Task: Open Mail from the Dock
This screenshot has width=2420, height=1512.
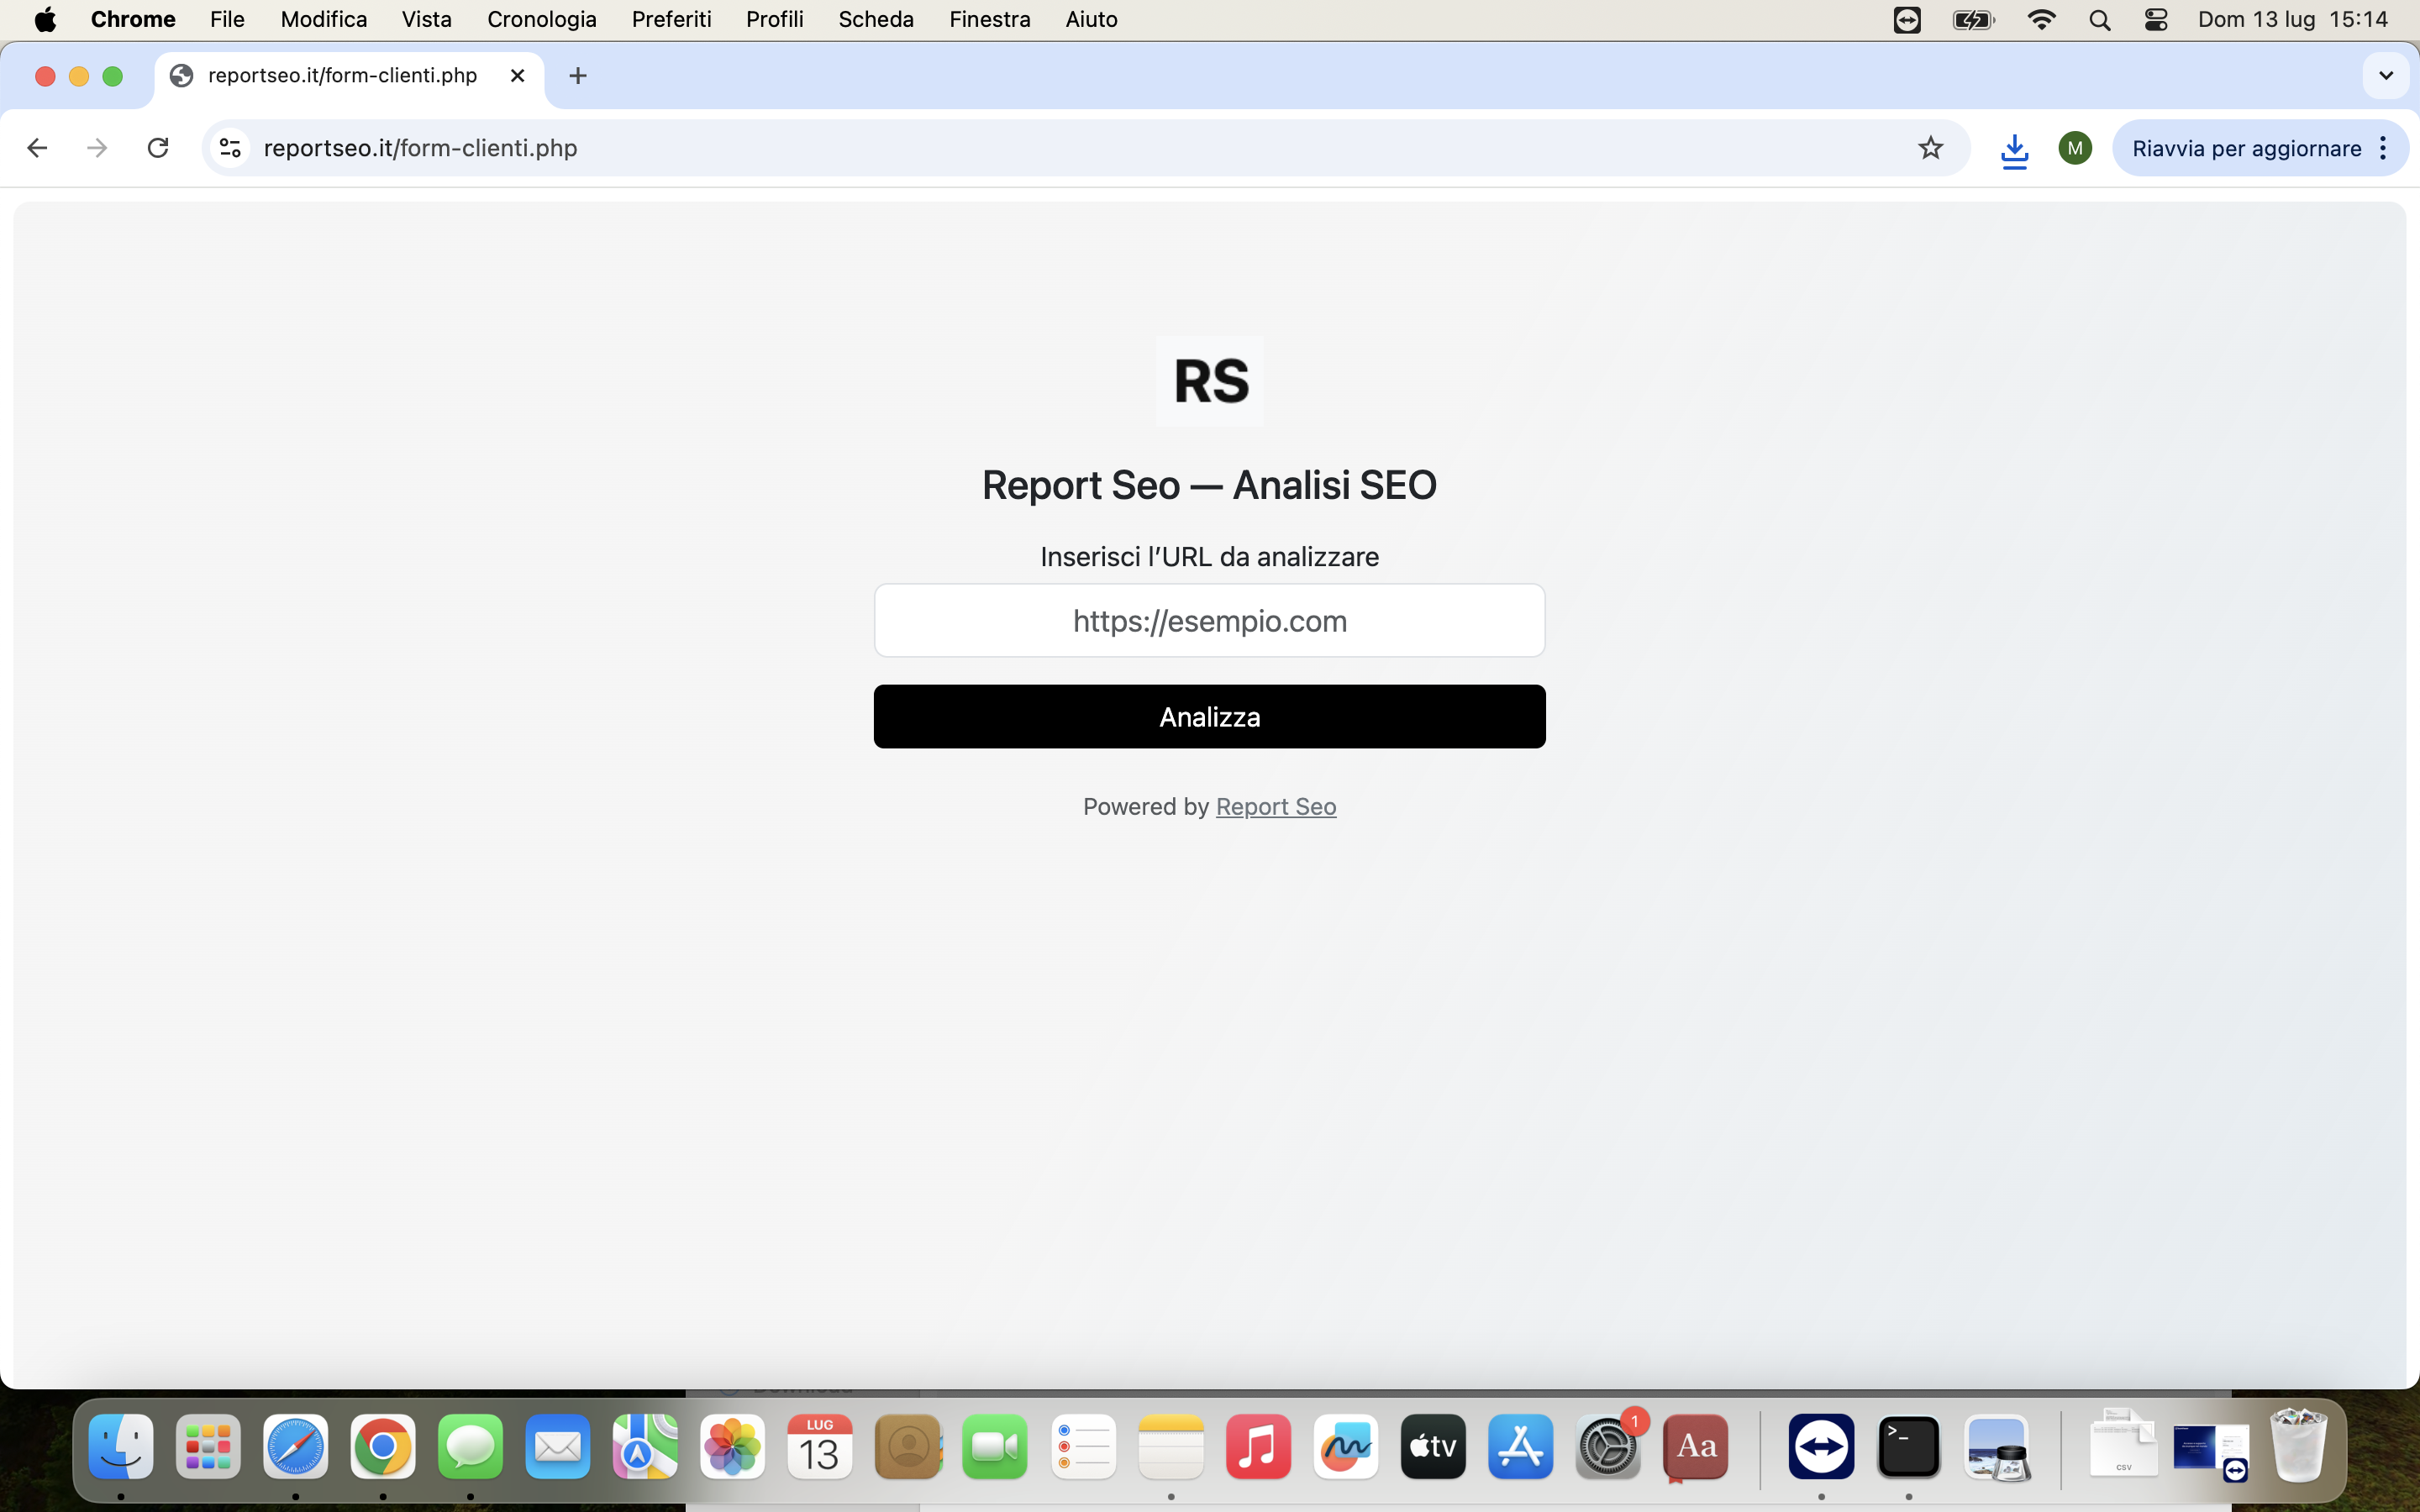Action: 558,1446
